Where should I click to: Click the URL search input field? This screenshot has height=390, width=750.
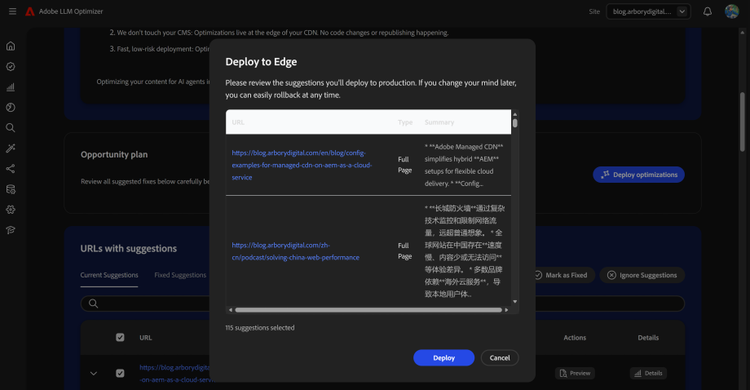click(383, 303)
